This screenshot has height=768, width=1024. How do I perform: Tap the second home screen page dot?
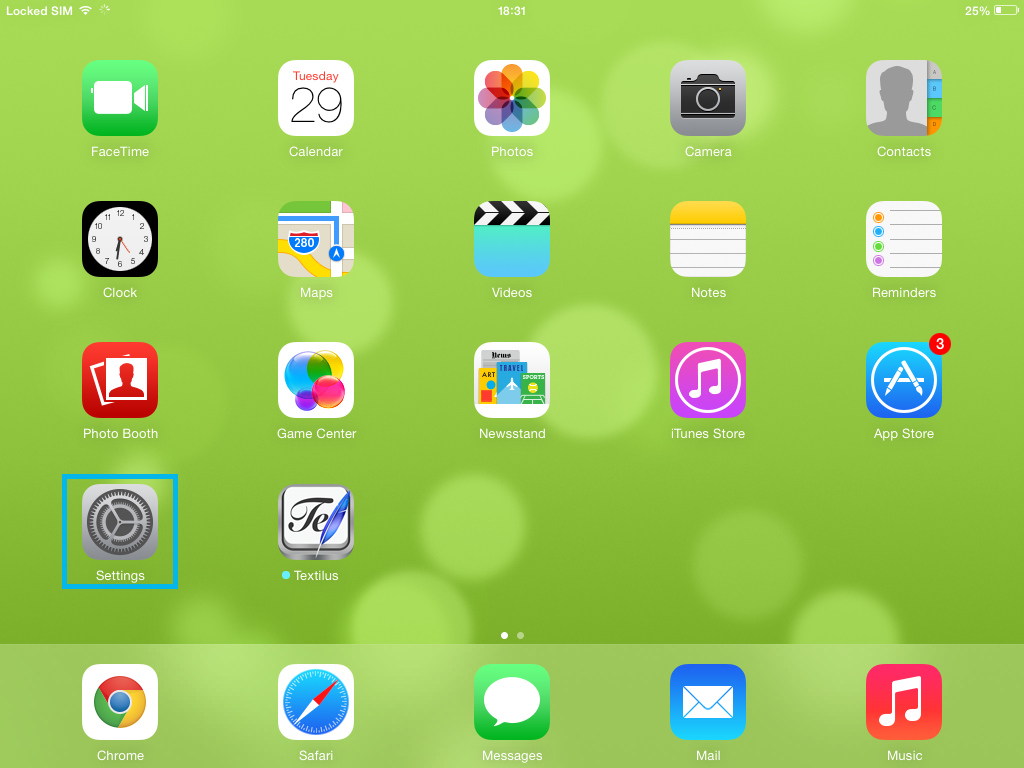[x=520, y=635]
